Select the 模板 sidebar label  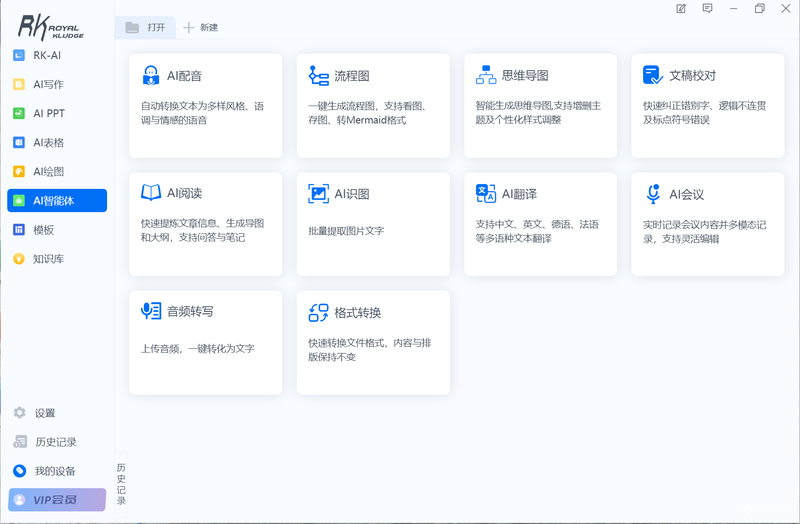point(43,230)
